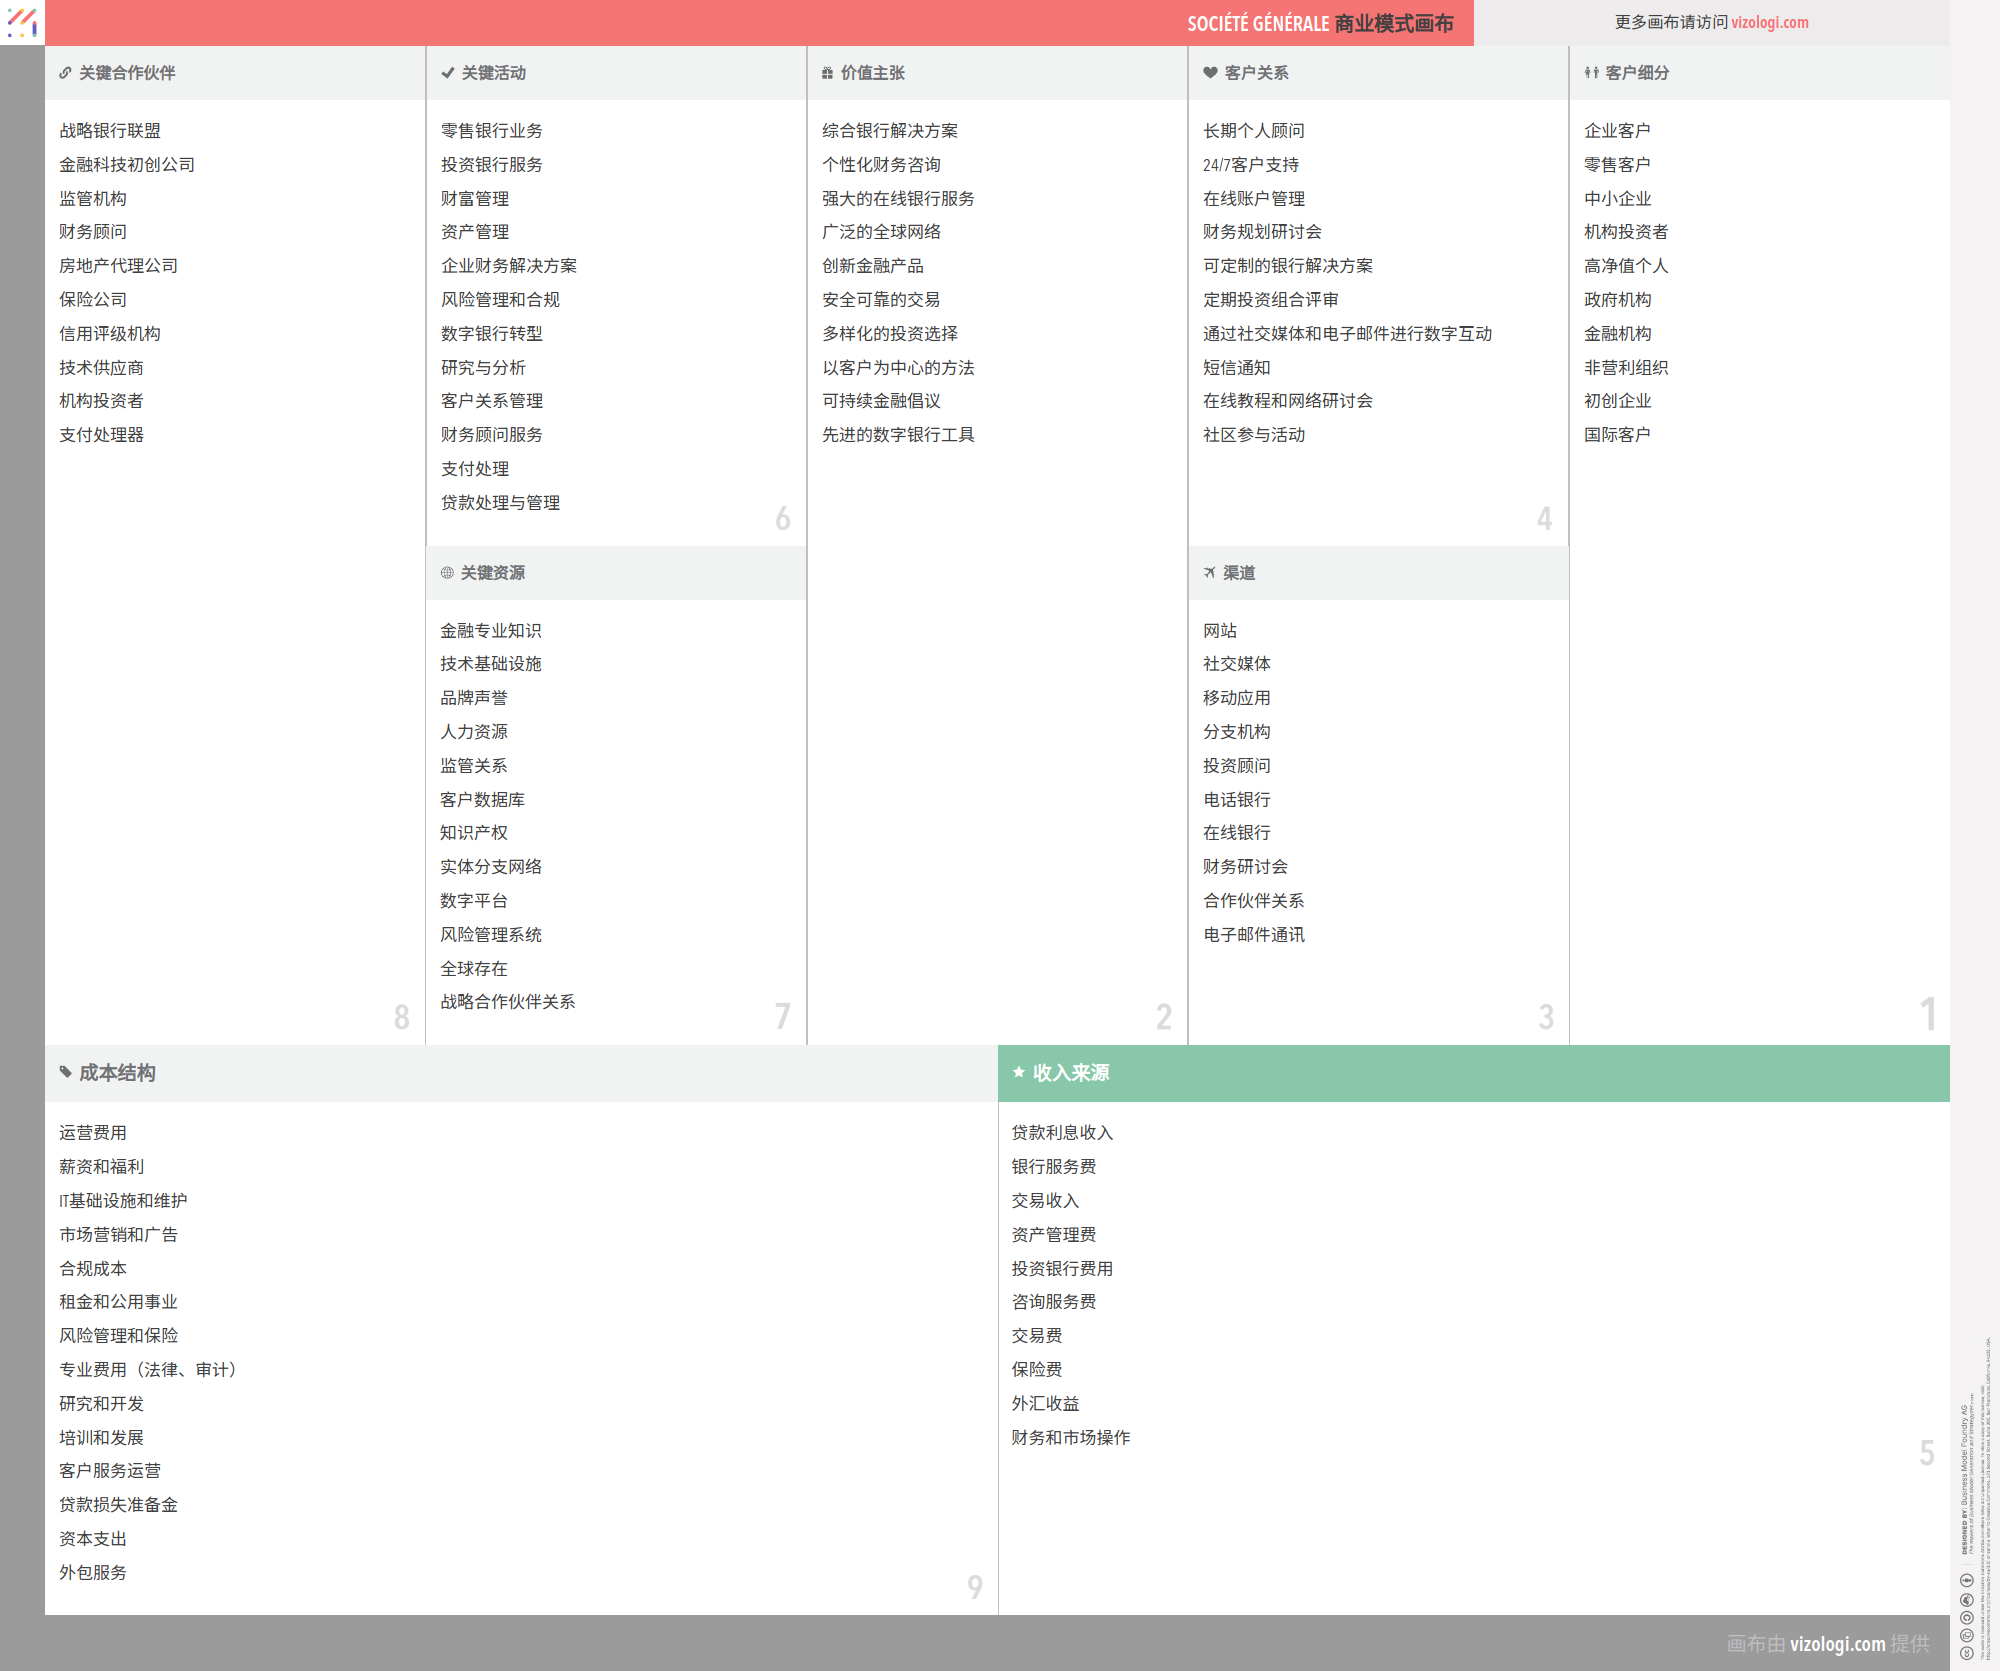The height and width of the screenshot is (1671, 2000).
Task: Click the heart icon beside 客户关系
Action: (x=1210, y=73)
